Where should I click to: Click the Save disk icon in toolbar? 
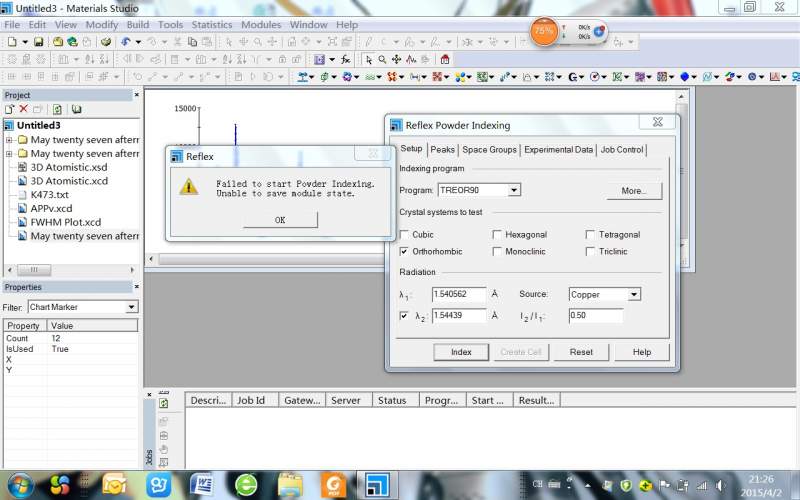tap(38, 42)
